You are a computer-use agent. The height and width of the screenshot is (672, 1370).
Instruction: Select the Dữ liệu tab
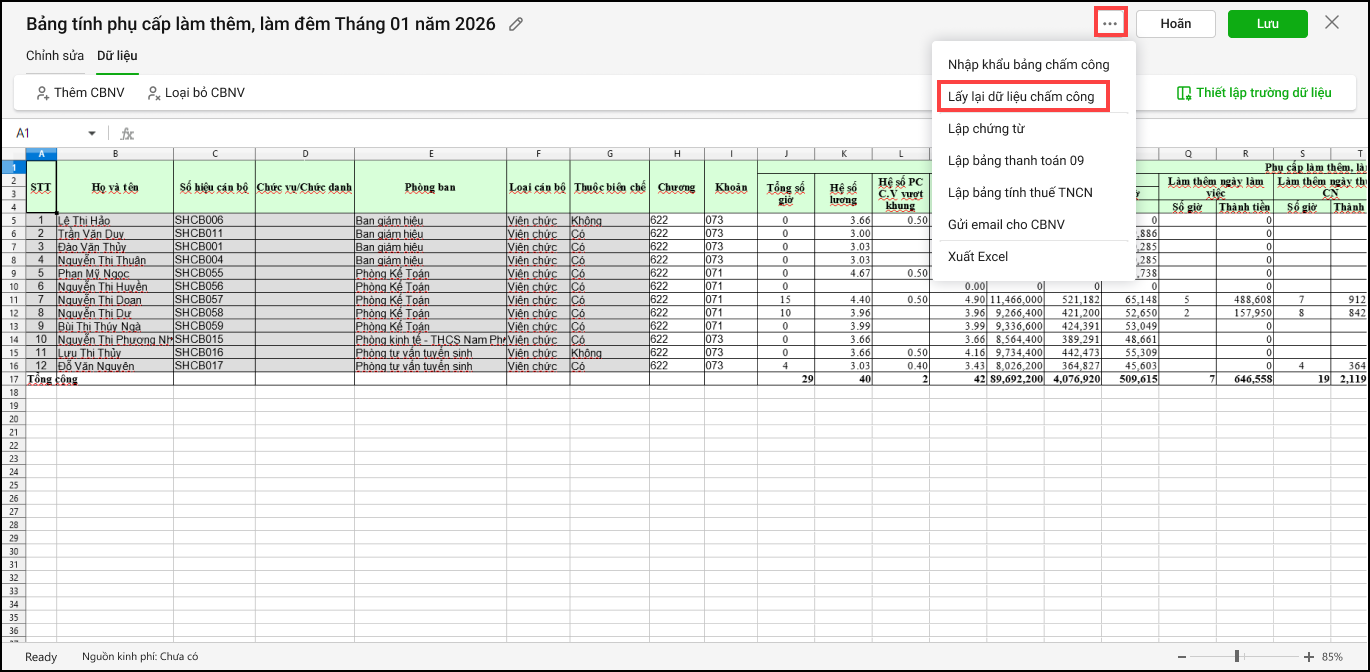click(x=117, y=55)
